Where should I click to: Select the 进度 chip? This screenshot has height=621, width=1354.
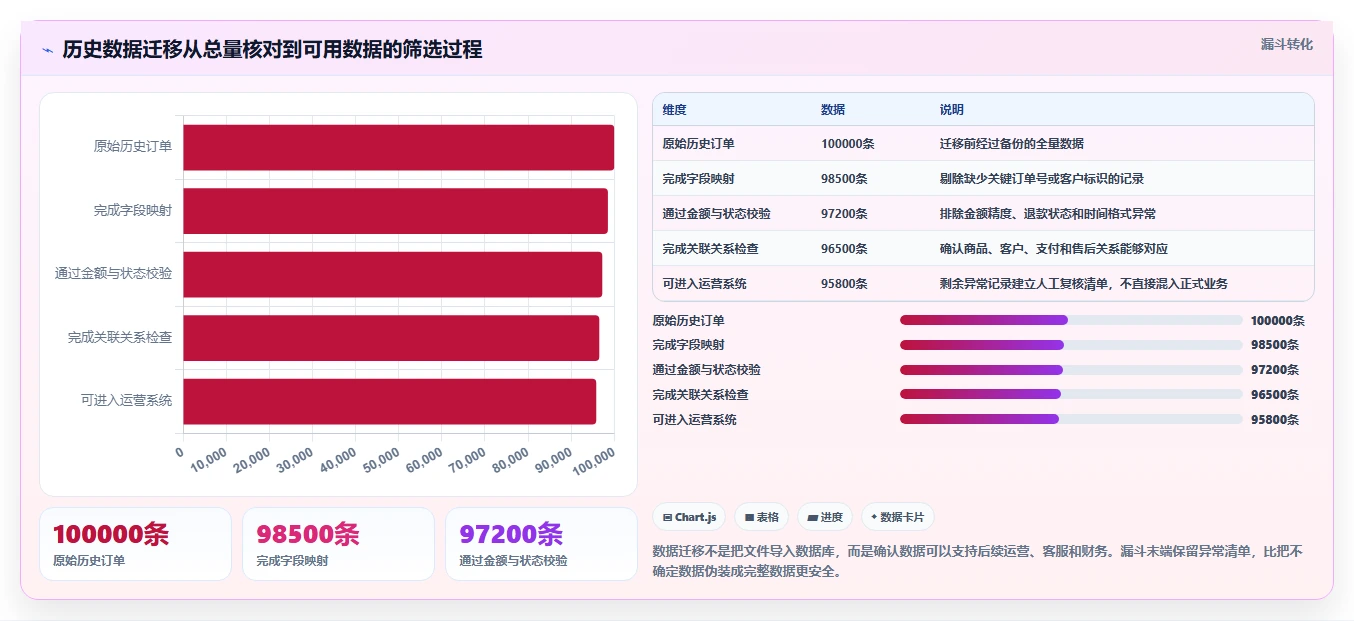coord(825,517)
